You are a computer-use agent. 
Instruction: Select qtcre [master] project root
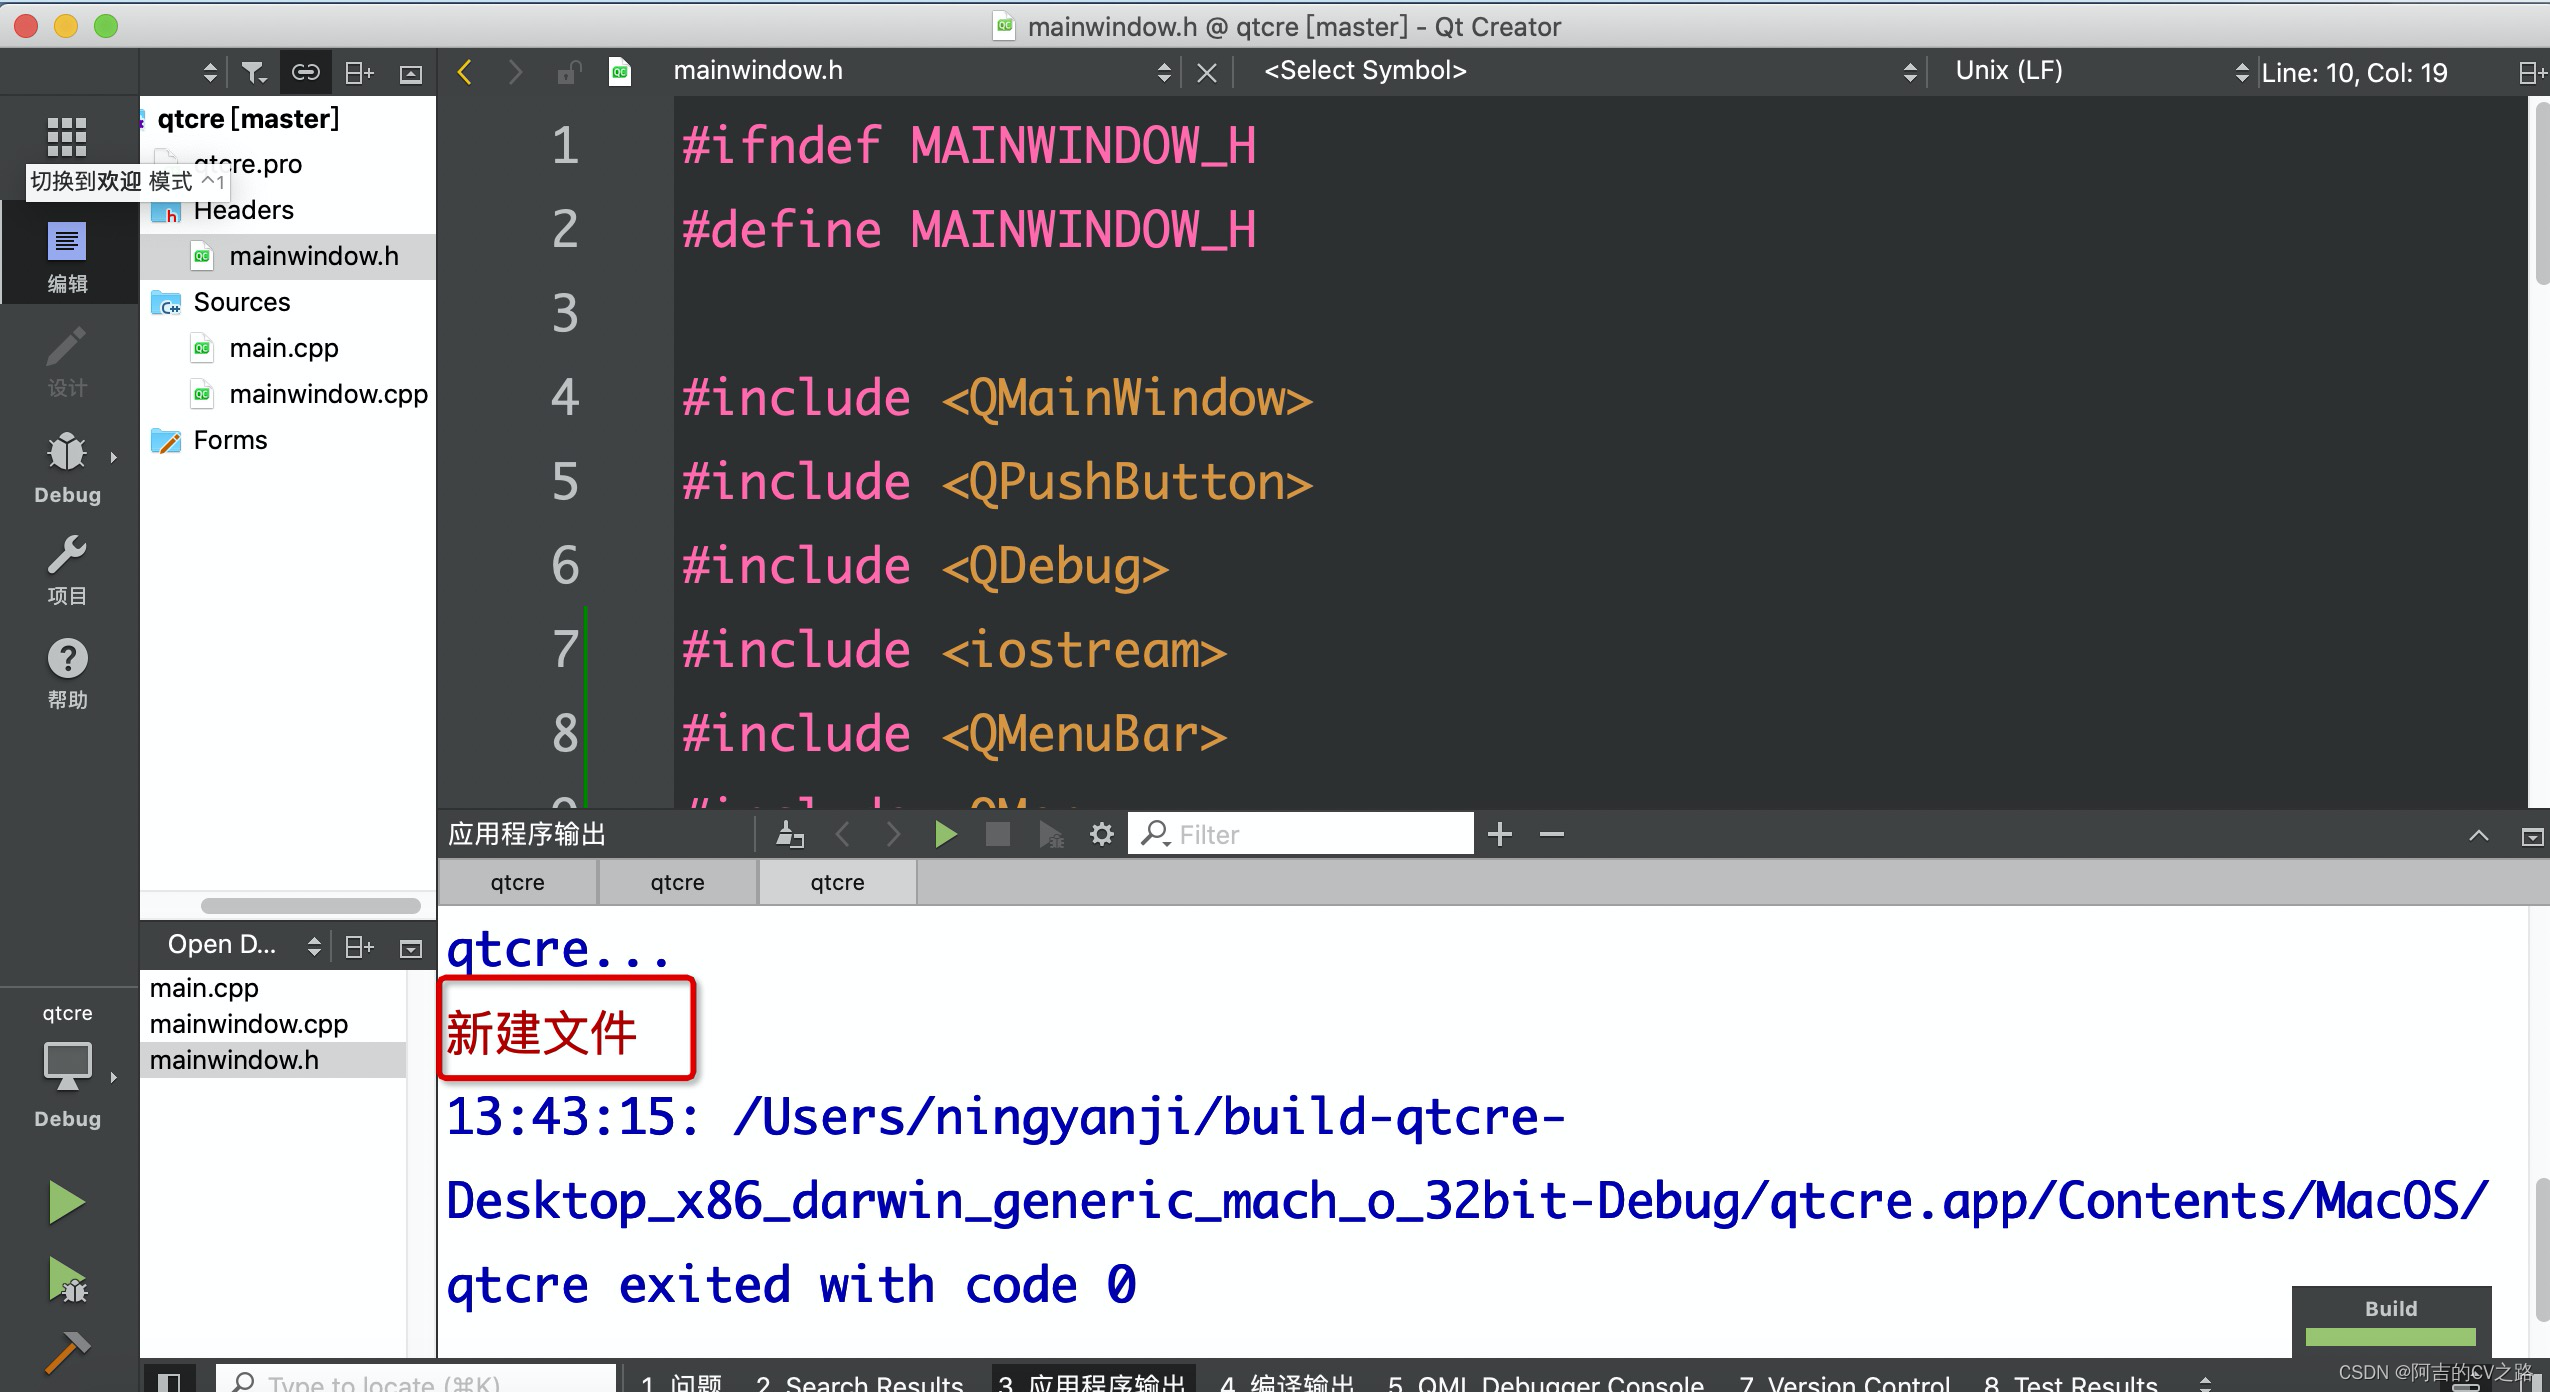(248, 119)
